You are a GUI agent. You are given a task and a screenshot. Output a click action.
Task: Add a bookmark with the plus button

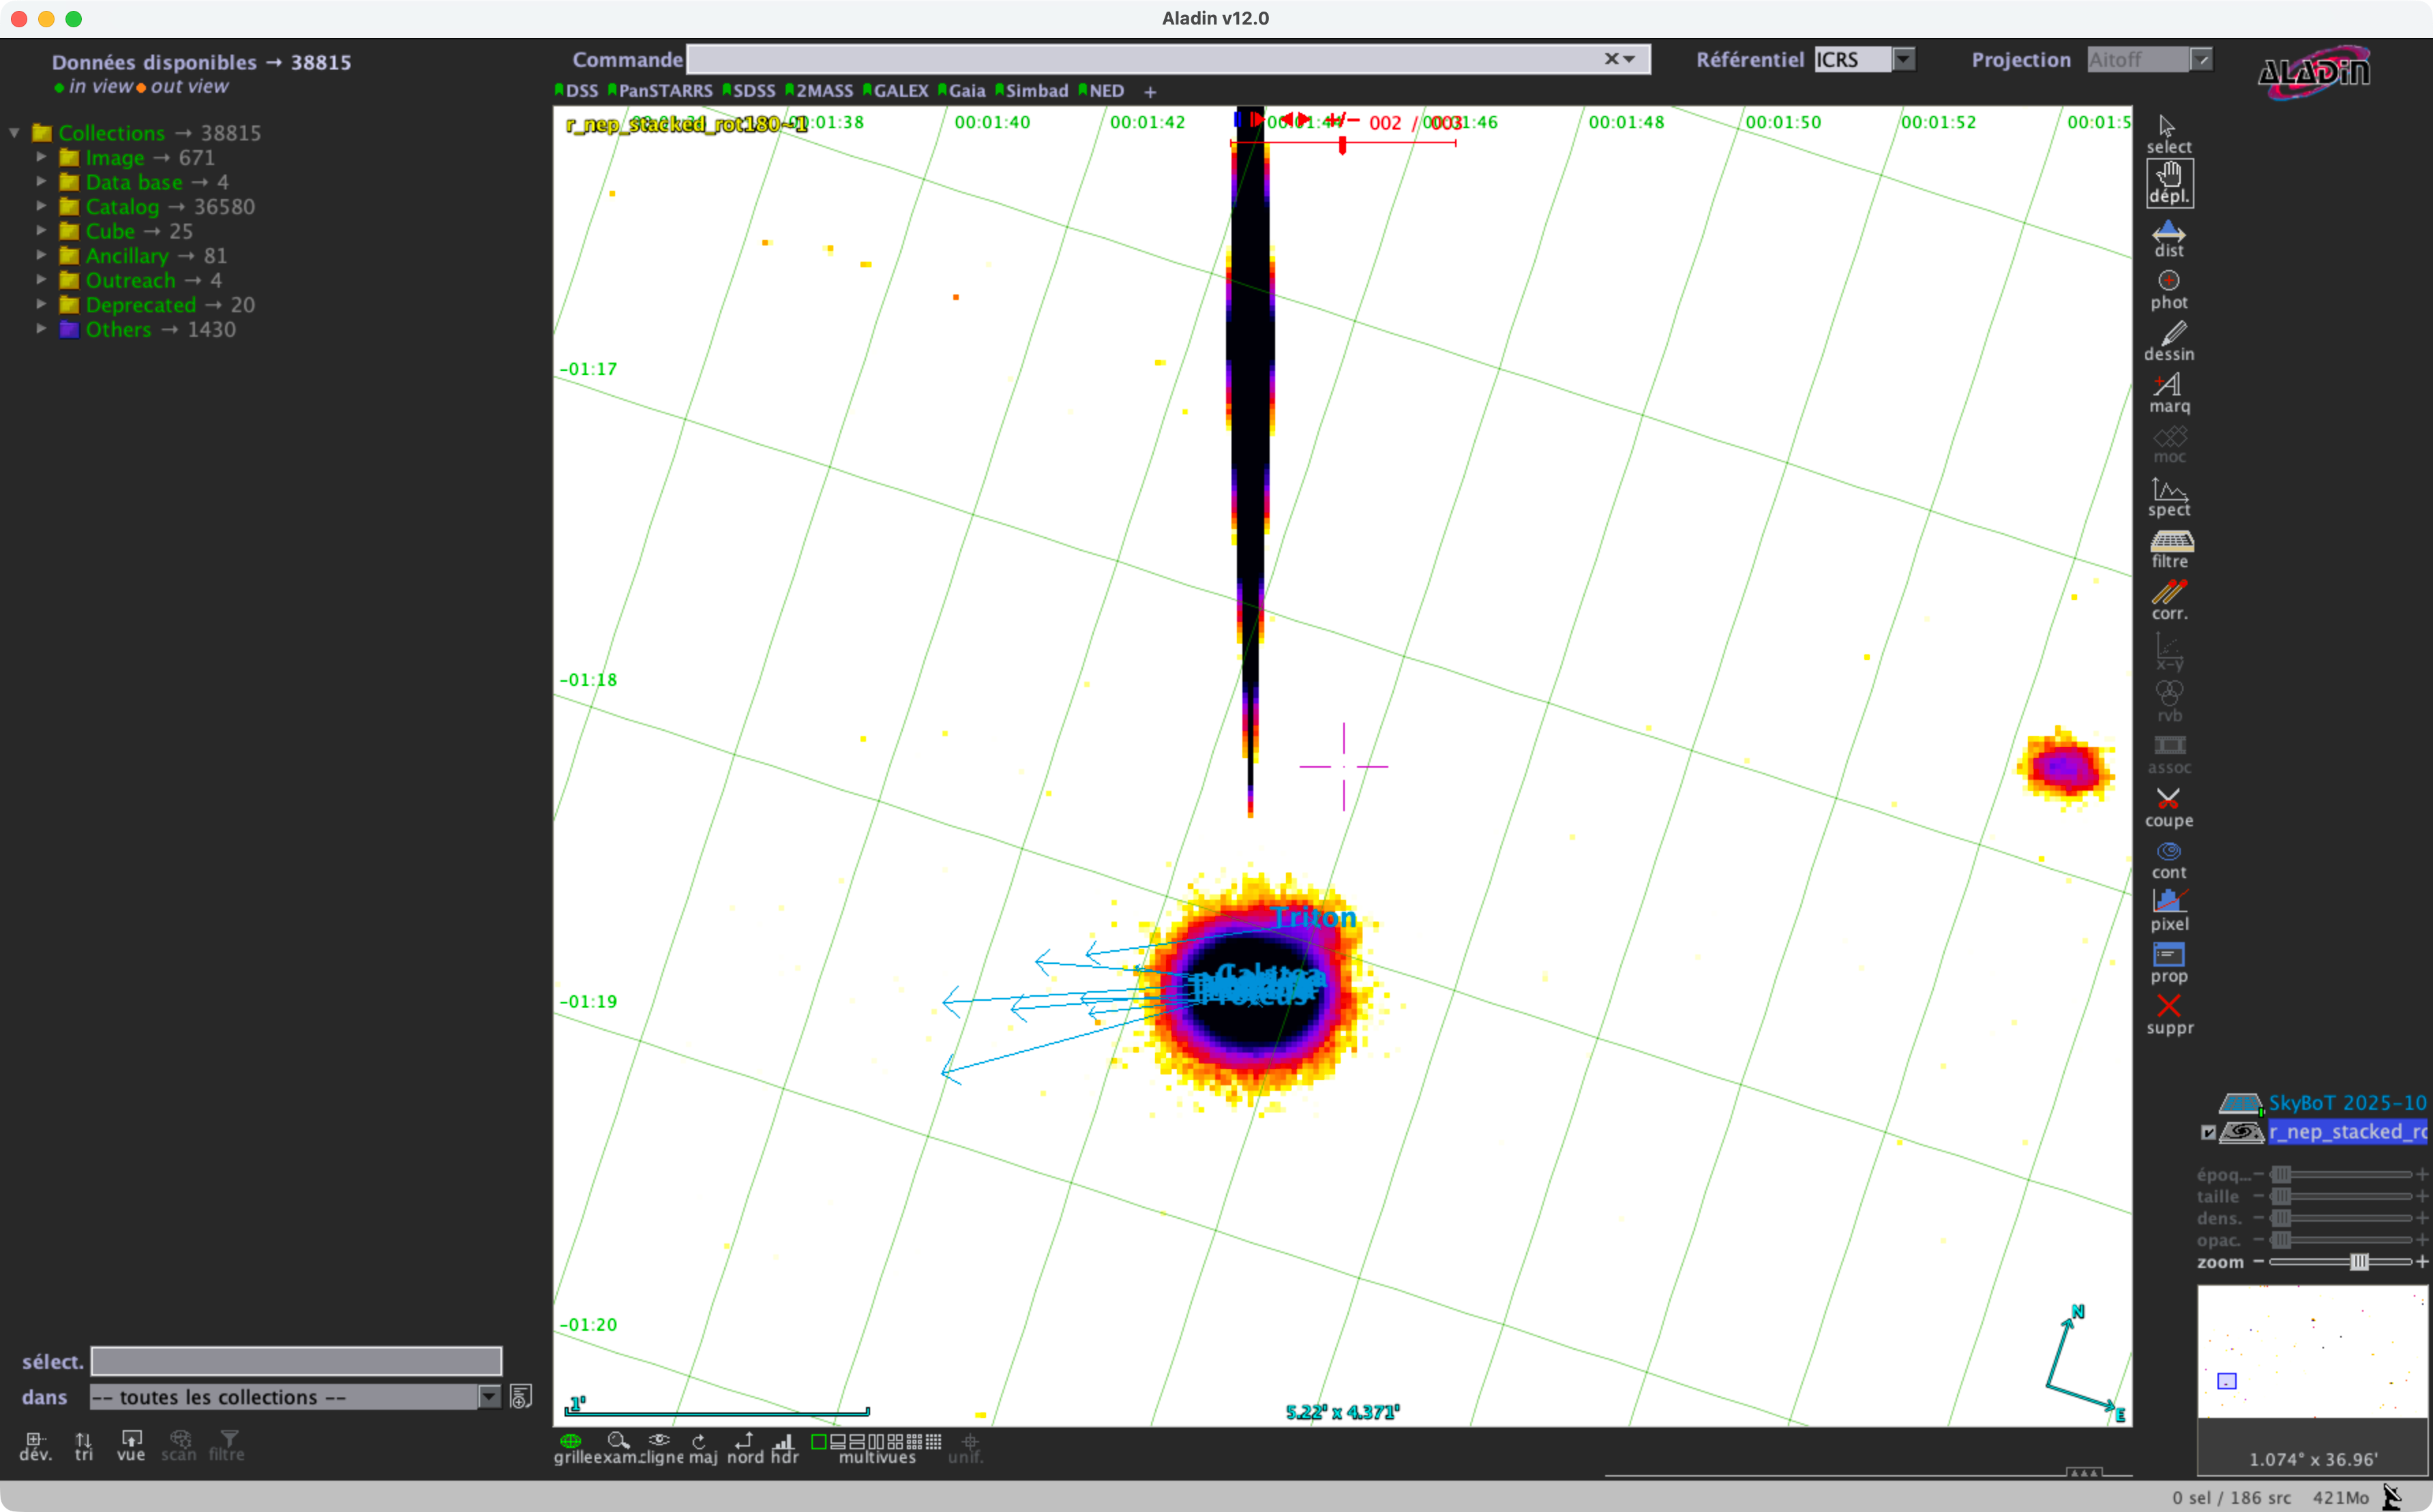click(x=1150, y=92)
